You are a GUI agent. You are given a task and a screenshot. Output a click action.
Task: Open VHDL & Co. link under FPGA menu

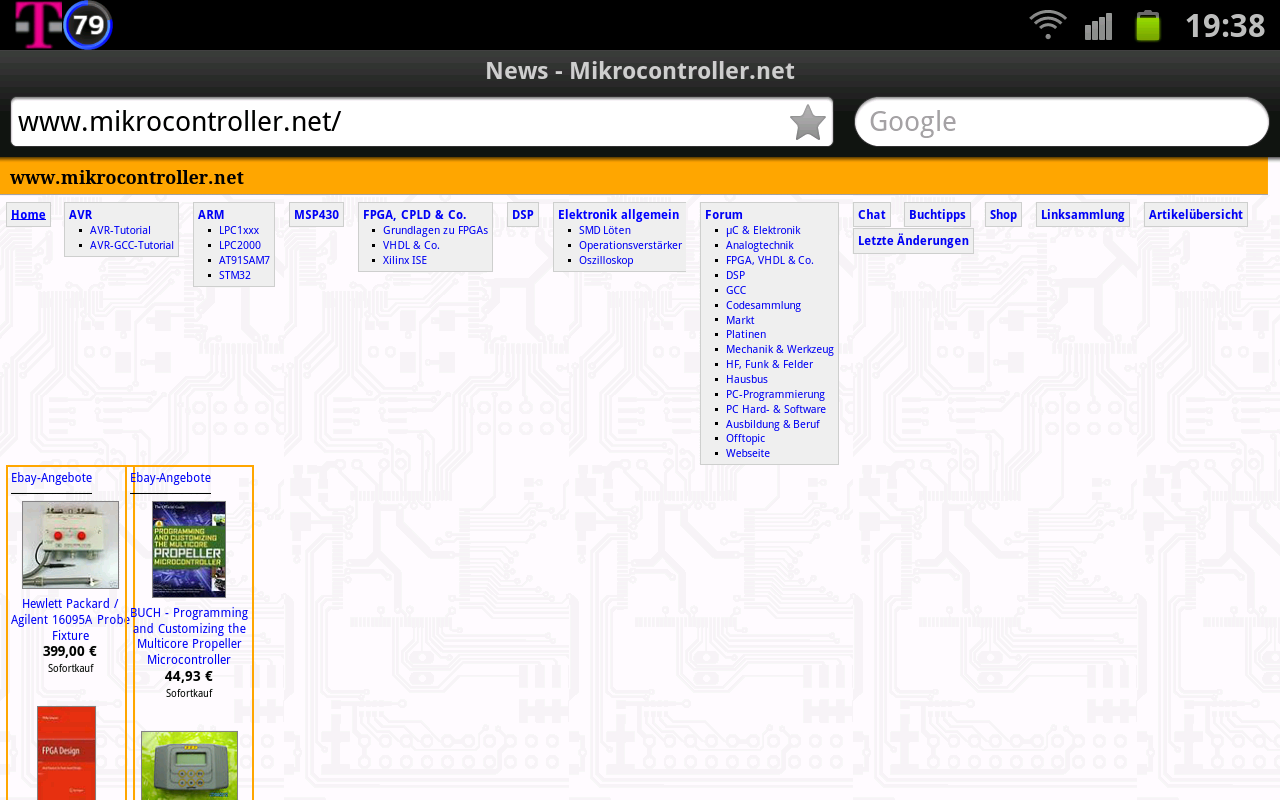411,245
